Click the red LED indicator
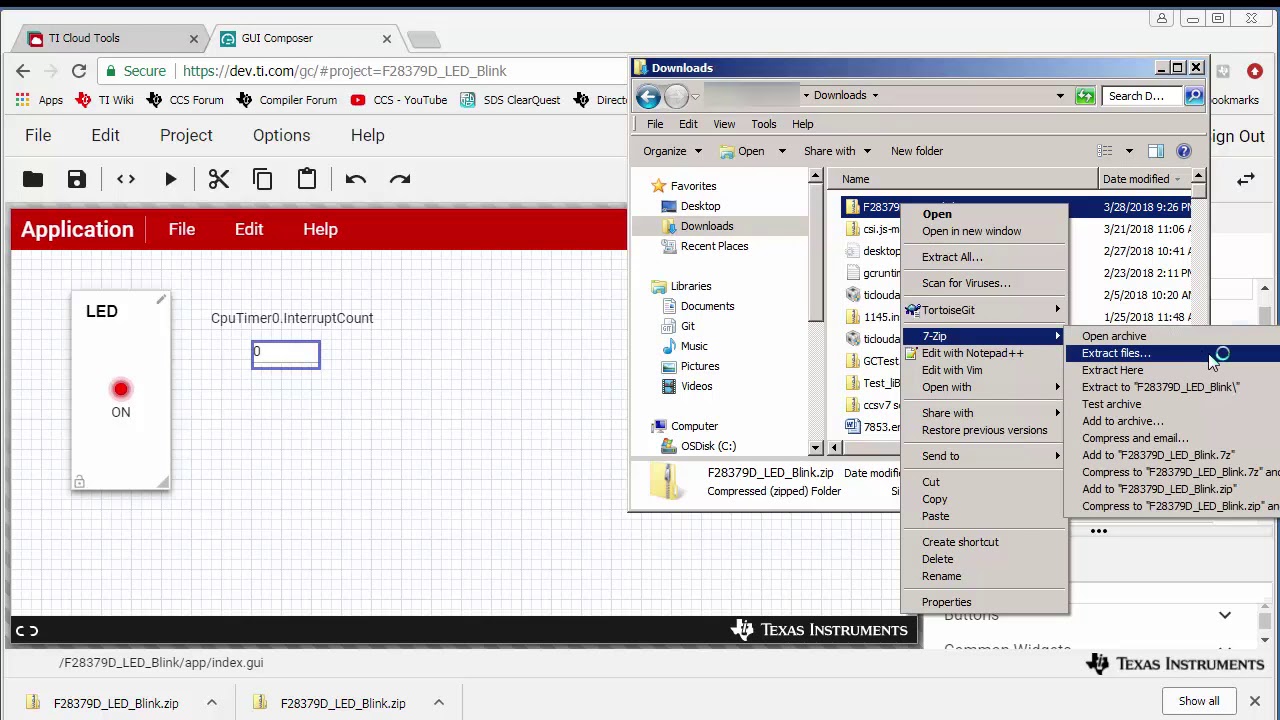 pos(121,389)
